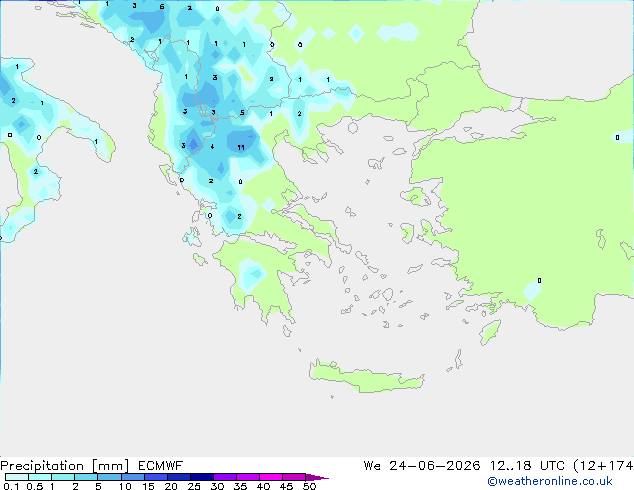The width and height of the screenshot is (634, 490).
Task: Click the '11' precipitation value on map
Action: tap(241, 148)
